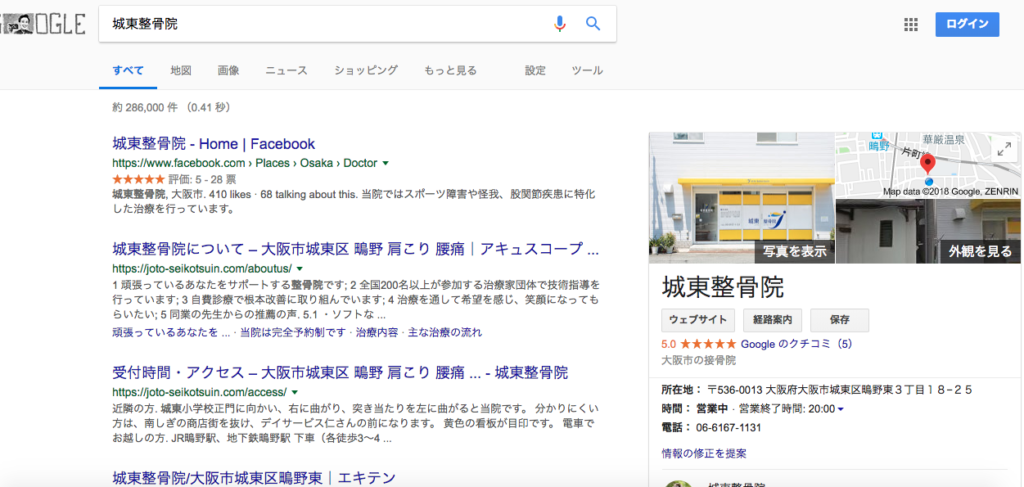Expand the dropdown arrow beside the access URL
The height and width of the screenshot is (487, 1024).
coord(295,392)
